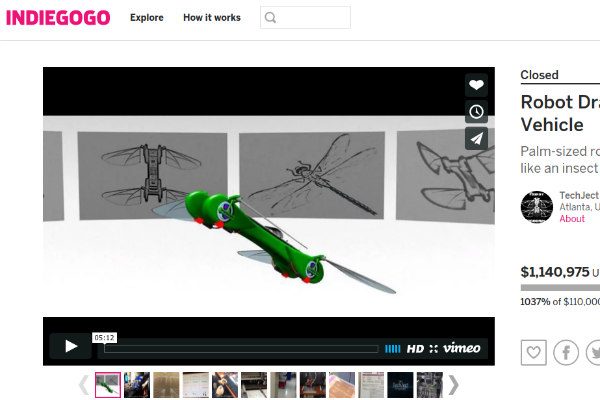Show next gallery thumbnails

click(453, 385)
